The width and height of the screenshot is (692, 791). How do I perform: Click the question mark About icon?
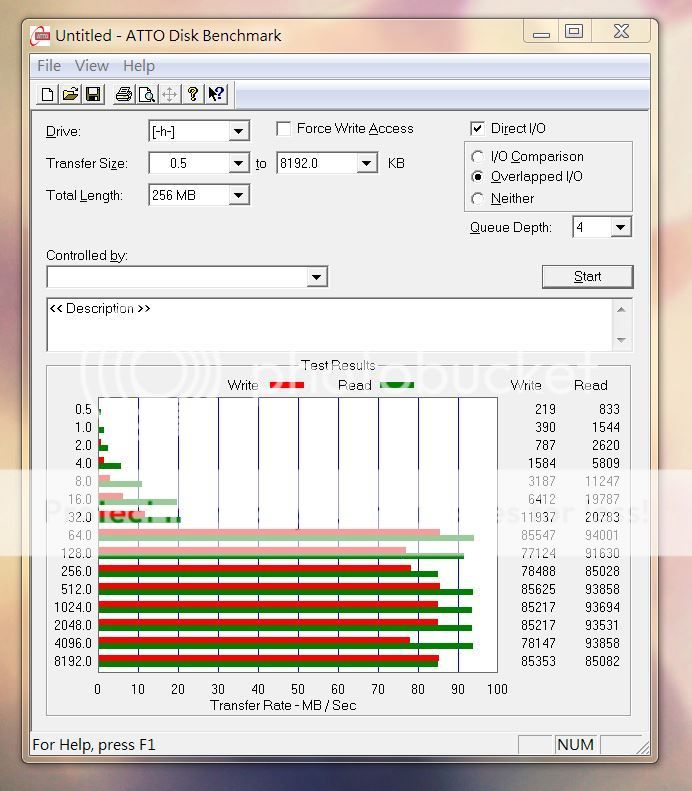point(192,94)
